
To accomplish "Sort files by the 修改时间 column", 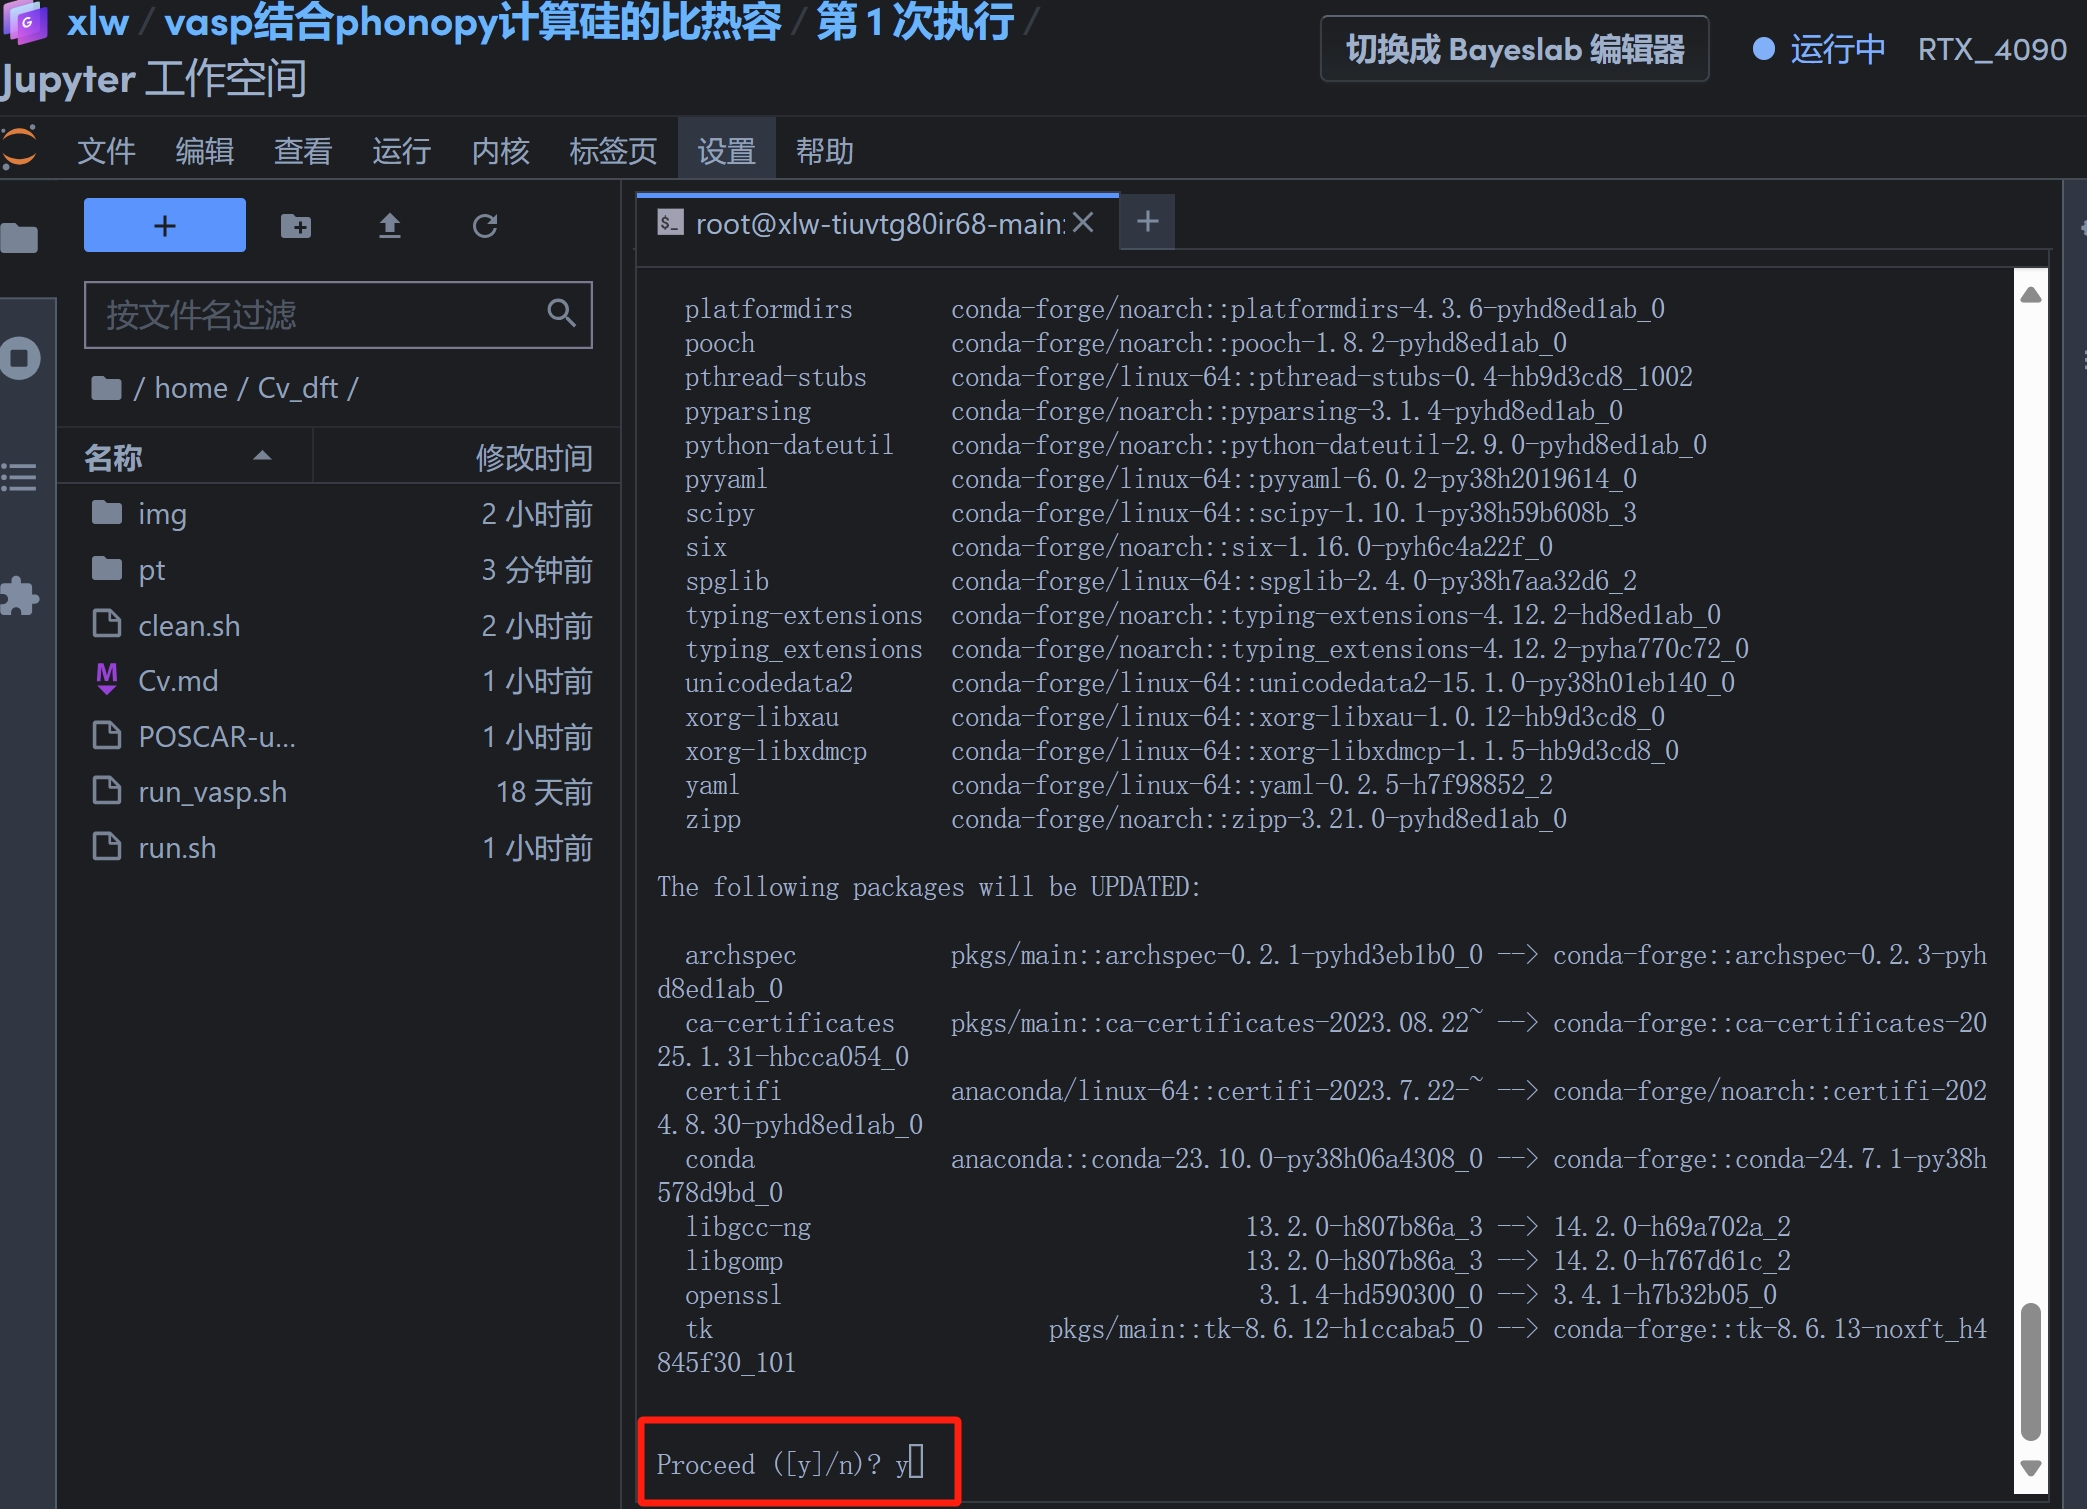I will click(x=468, y=457).
